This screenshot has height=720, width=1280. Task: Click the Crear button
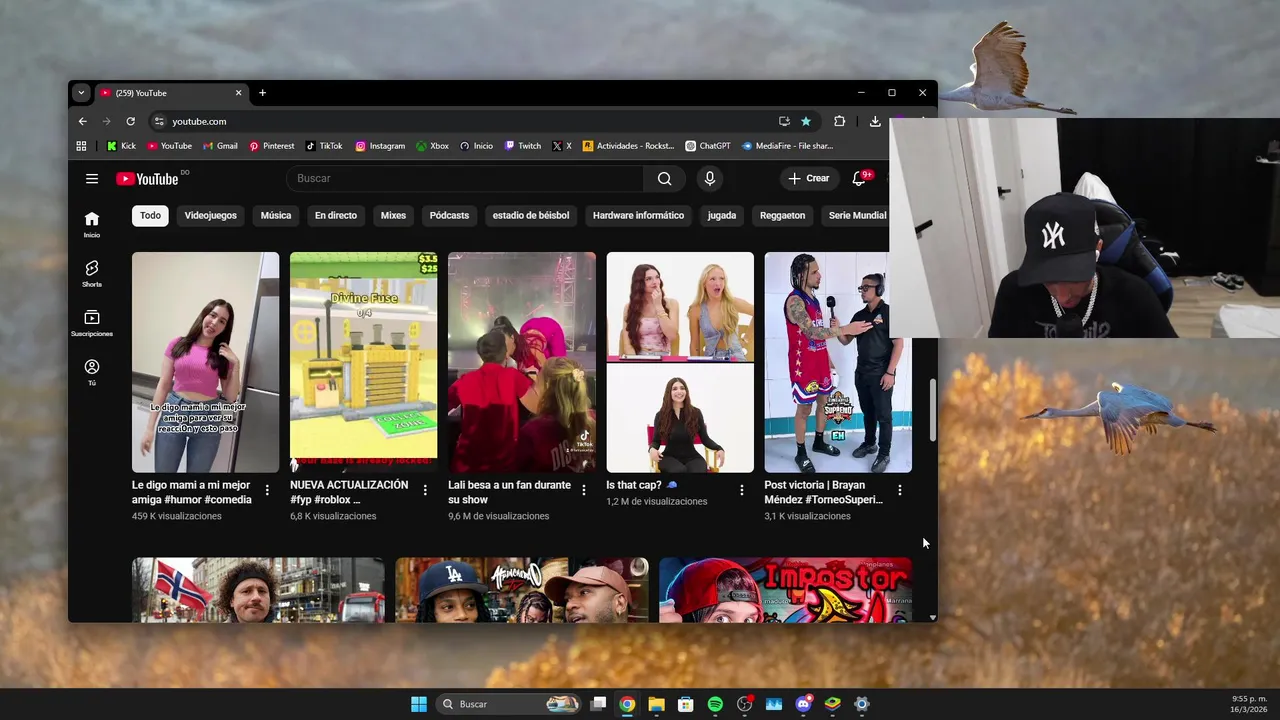tap(809, 179)
